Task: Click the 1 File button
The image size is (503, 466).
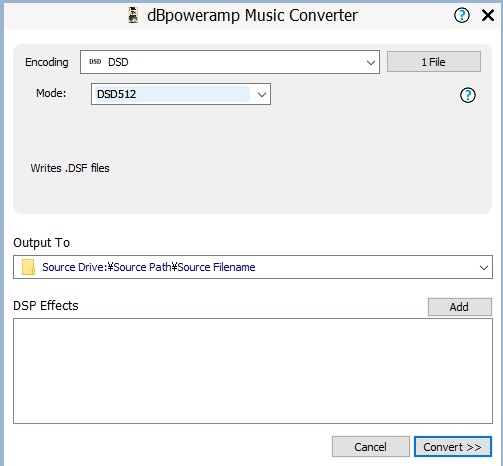Action: coord(434,62)
